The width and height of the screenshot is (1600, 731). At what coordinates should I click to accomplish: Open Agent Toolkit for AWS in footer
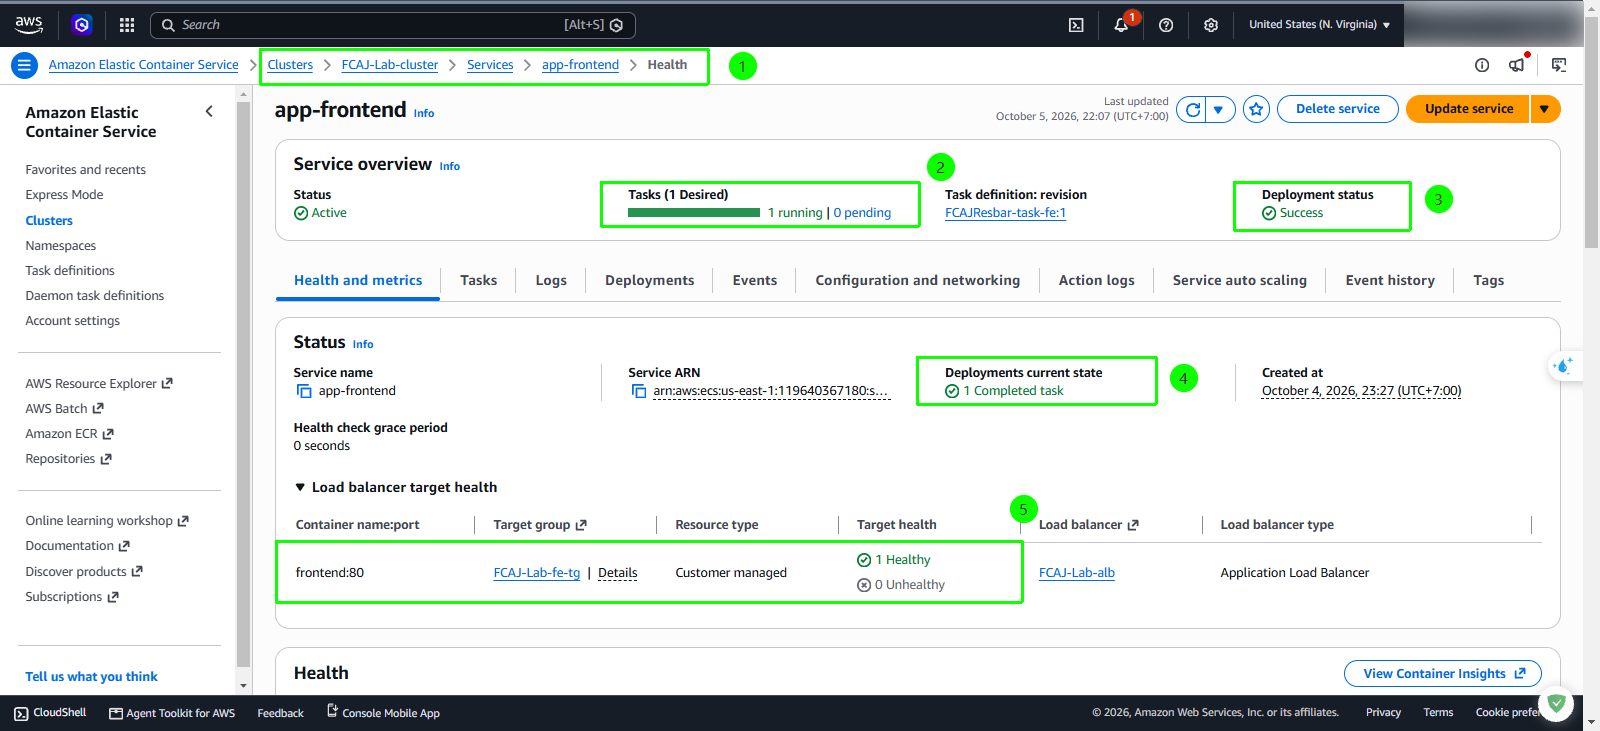point(172,713)
